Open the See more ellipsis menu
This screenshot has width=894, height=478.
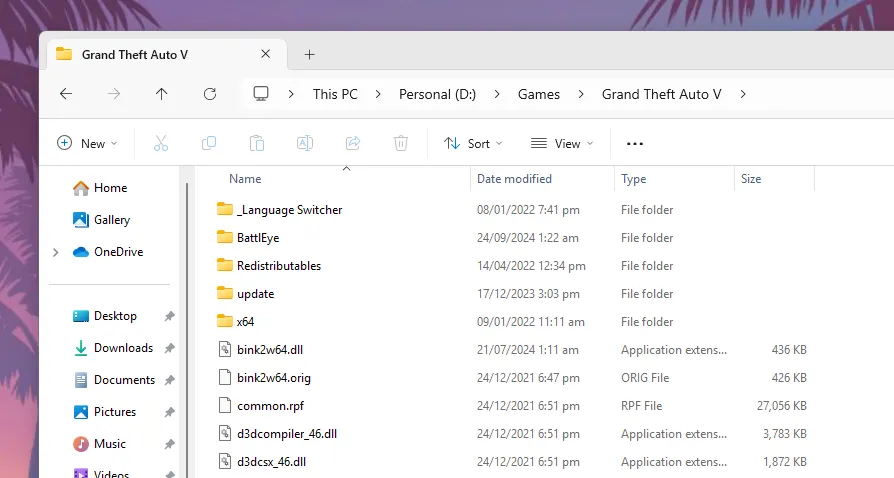(x=635, y=144)
